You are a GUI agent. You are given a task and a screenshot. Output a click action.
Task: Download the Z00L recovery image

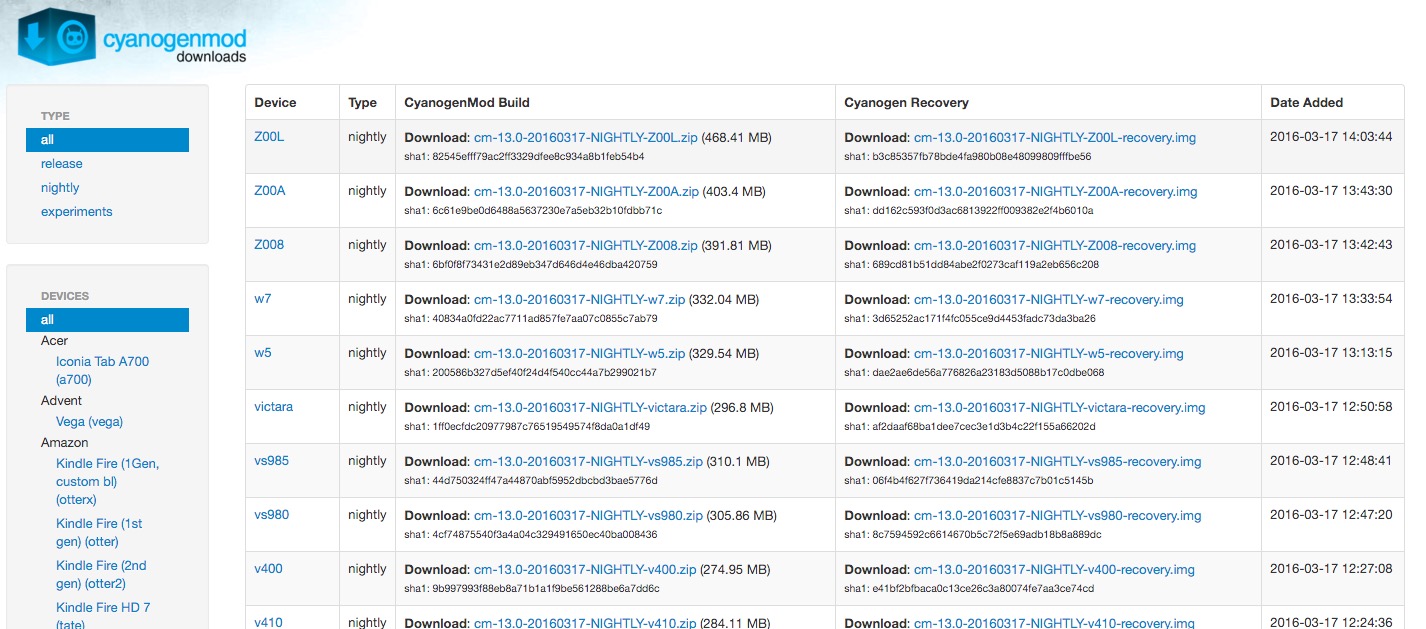click(1054, 137)
